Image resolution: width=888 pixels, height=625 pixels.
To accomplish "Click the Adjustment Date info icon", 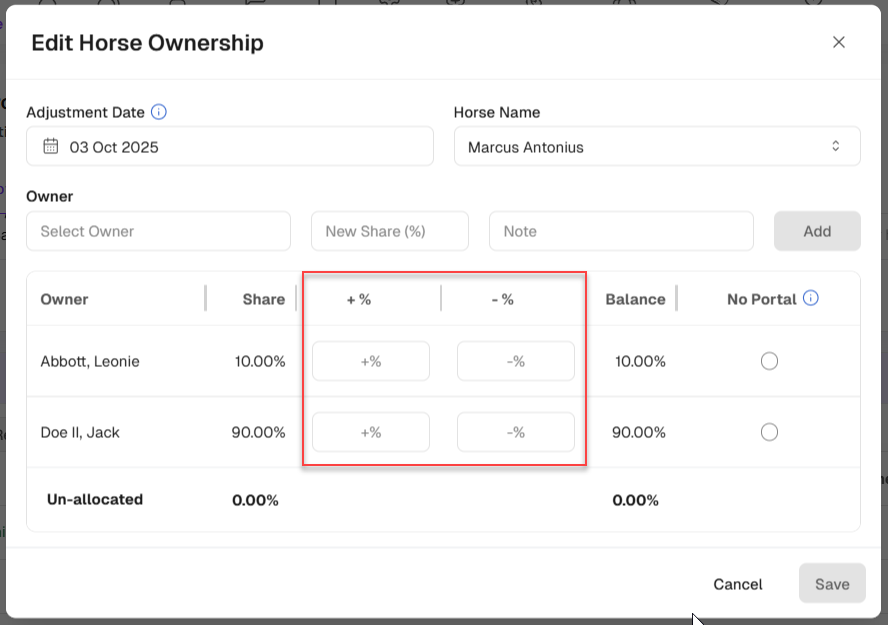I will (159, 112).
